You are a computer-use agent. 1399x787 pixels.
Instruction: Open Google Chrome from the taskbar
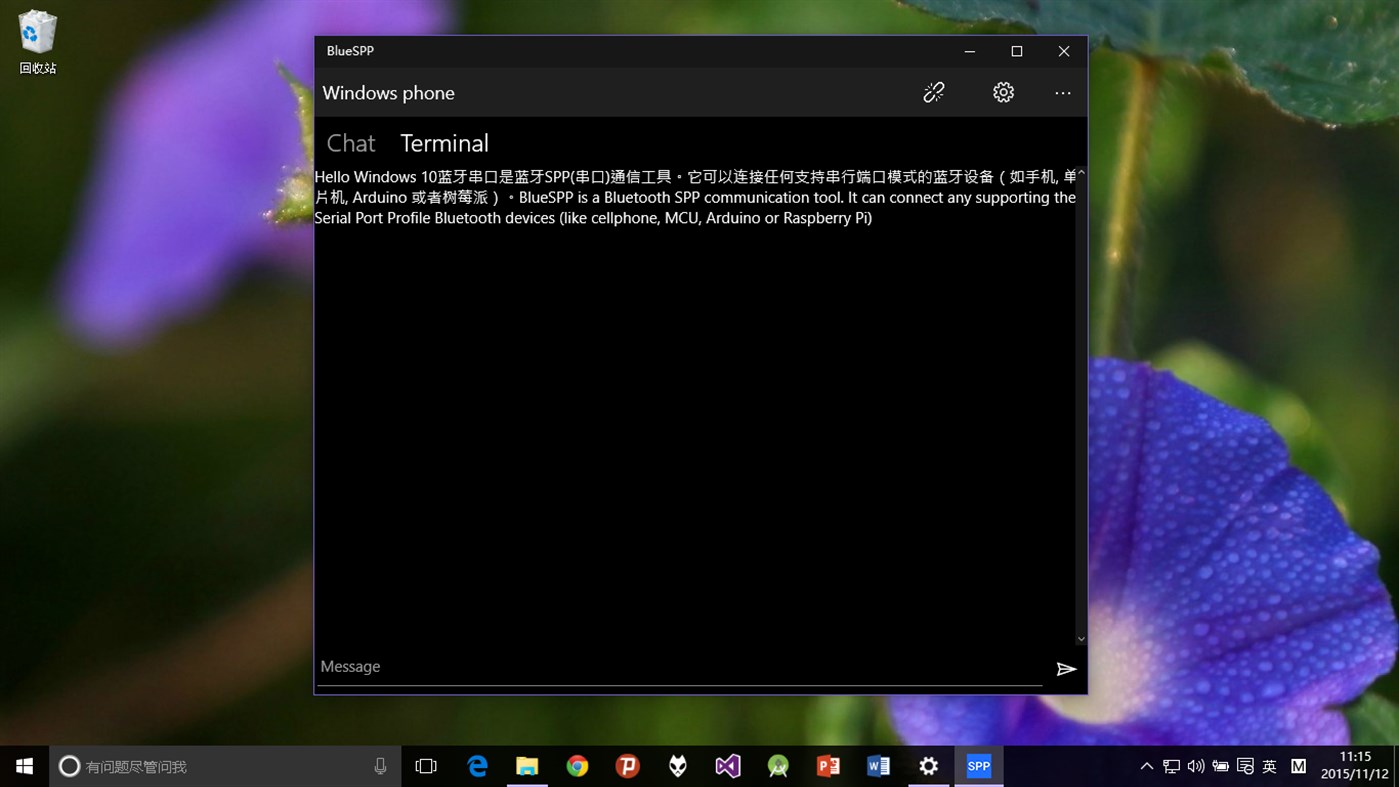point(577,765)
